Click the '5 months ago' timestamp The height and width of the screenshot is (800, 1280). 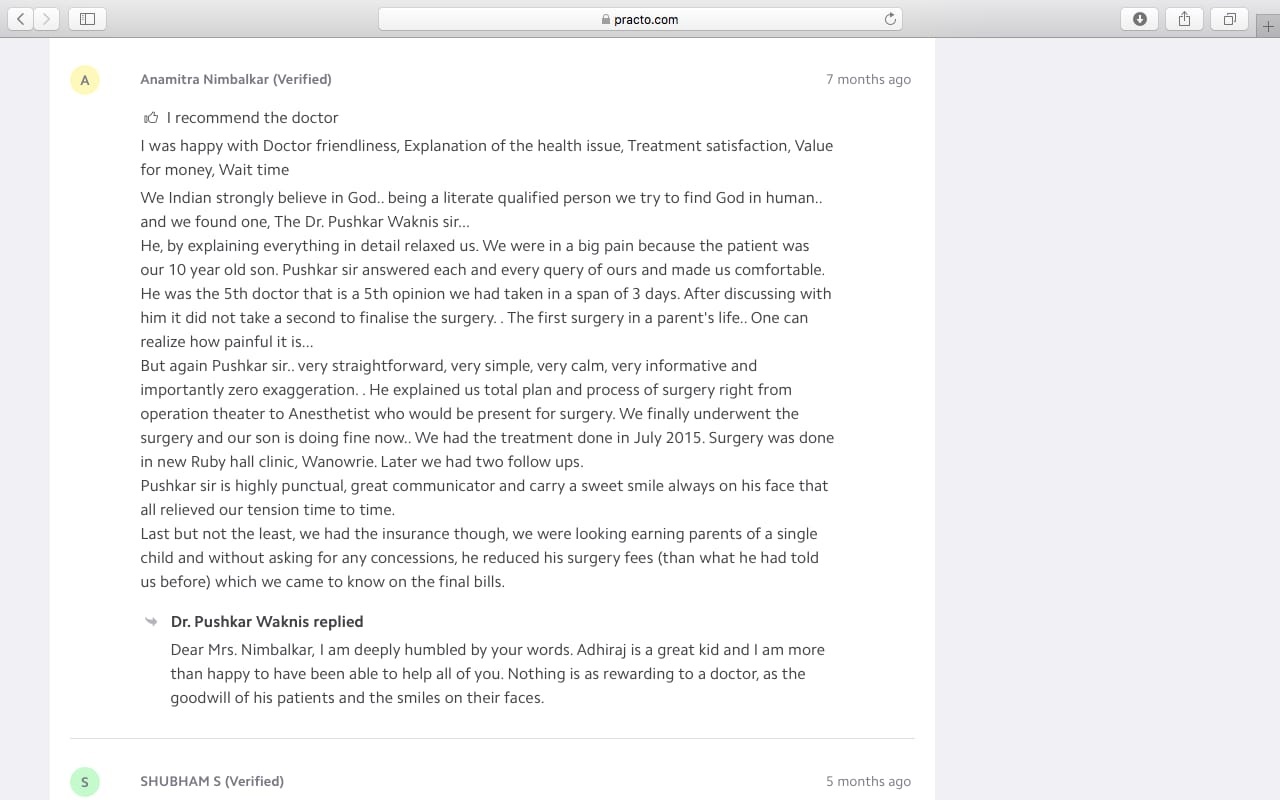[868, 781]
